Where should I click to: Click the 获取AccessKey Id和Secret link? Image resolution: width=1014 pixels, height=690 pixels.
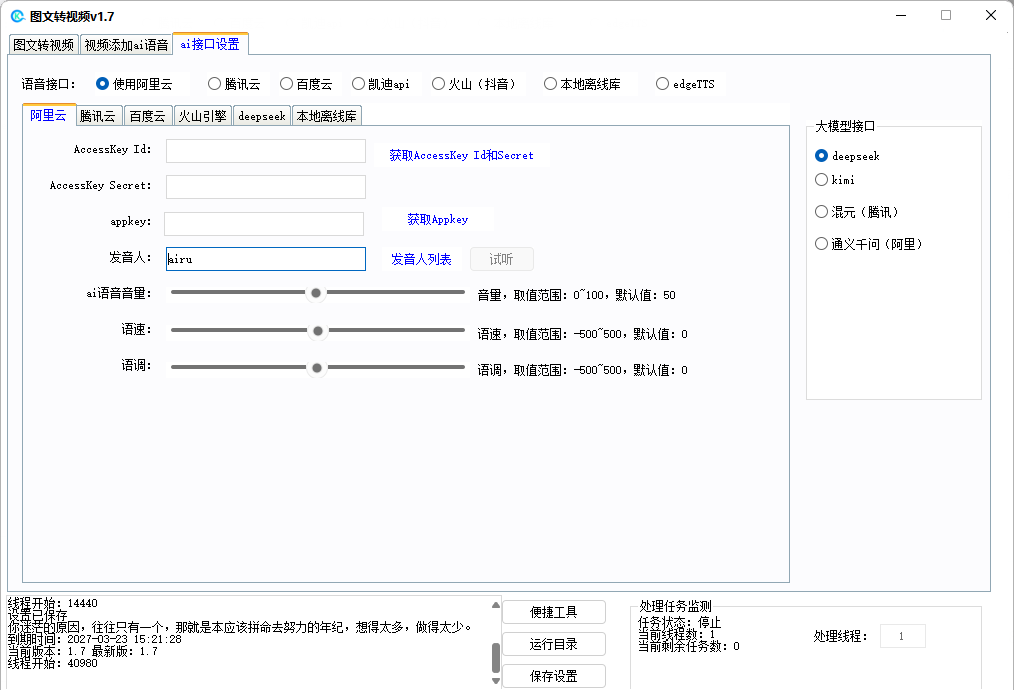[461, 156]
